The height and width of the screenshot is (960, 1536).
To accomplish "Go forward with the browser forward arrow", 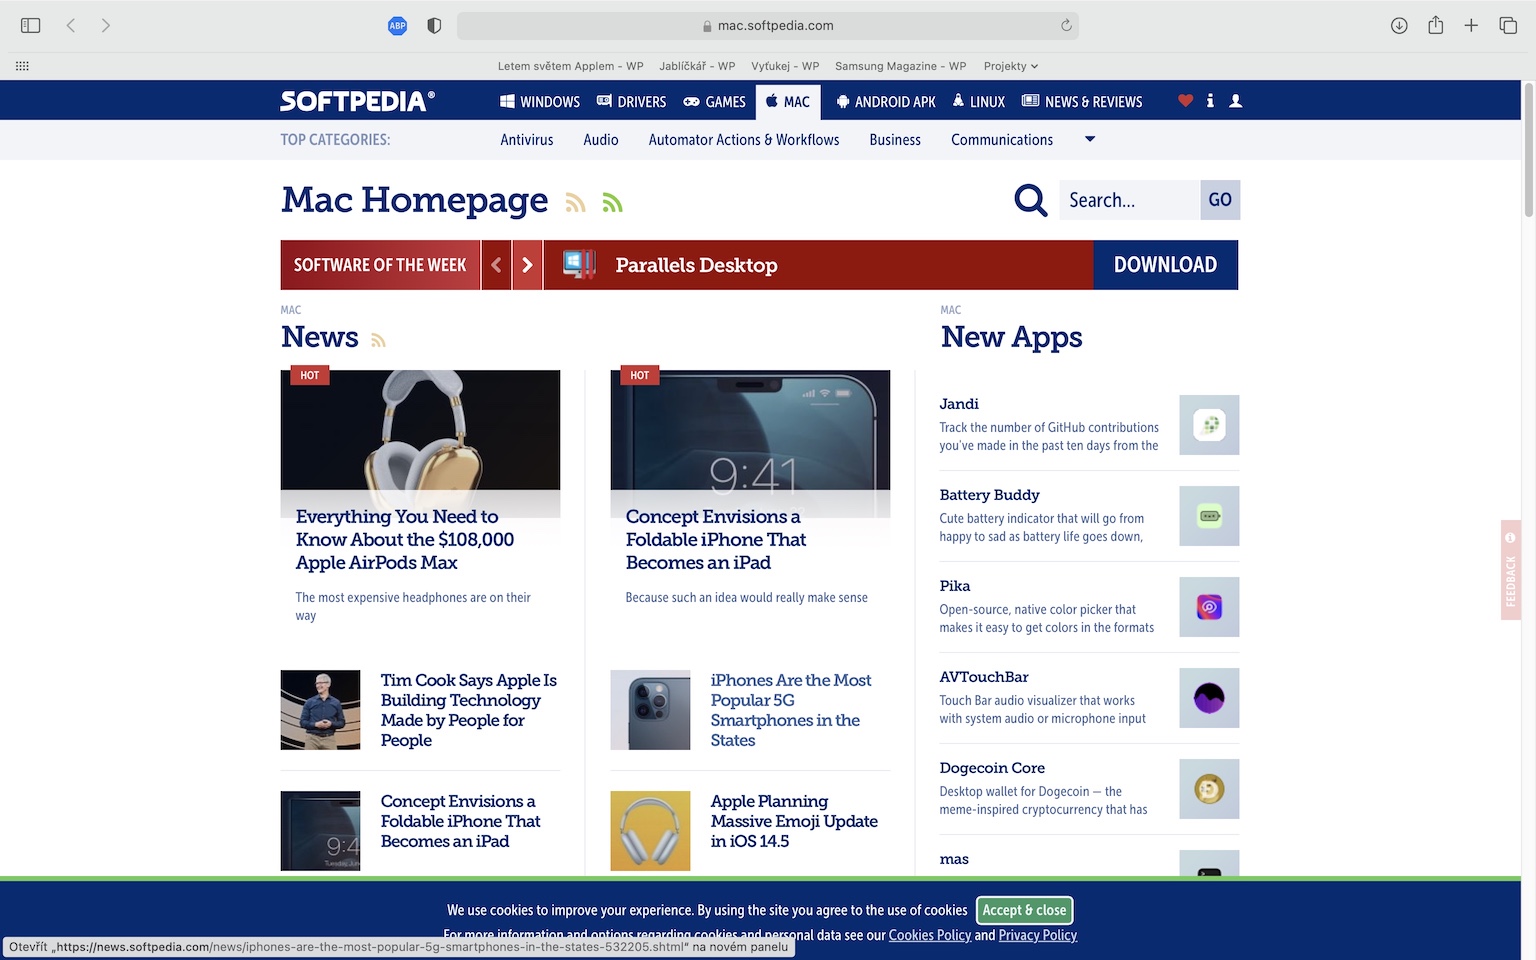I will [x=106, y=25].
